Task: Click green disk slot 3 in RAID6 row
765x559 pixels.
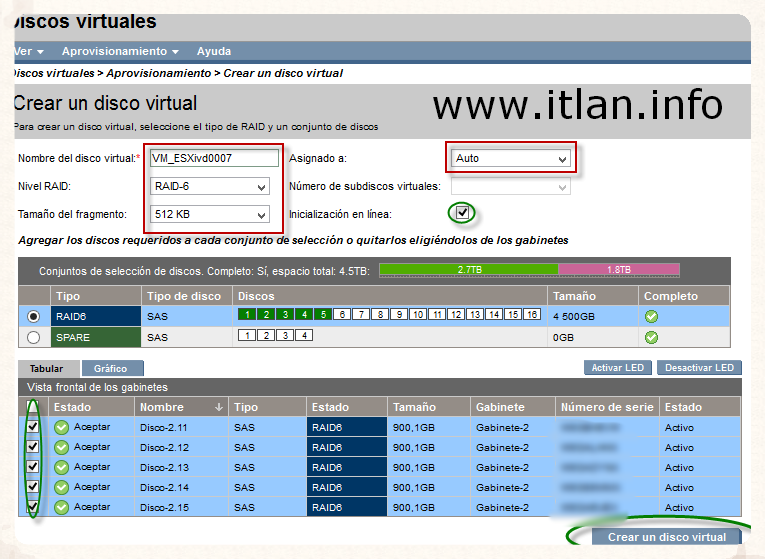Action: 285,315
